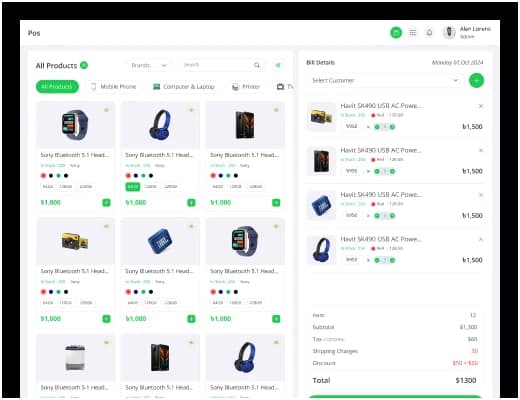Open the notification bell in the header

[429, 33]
